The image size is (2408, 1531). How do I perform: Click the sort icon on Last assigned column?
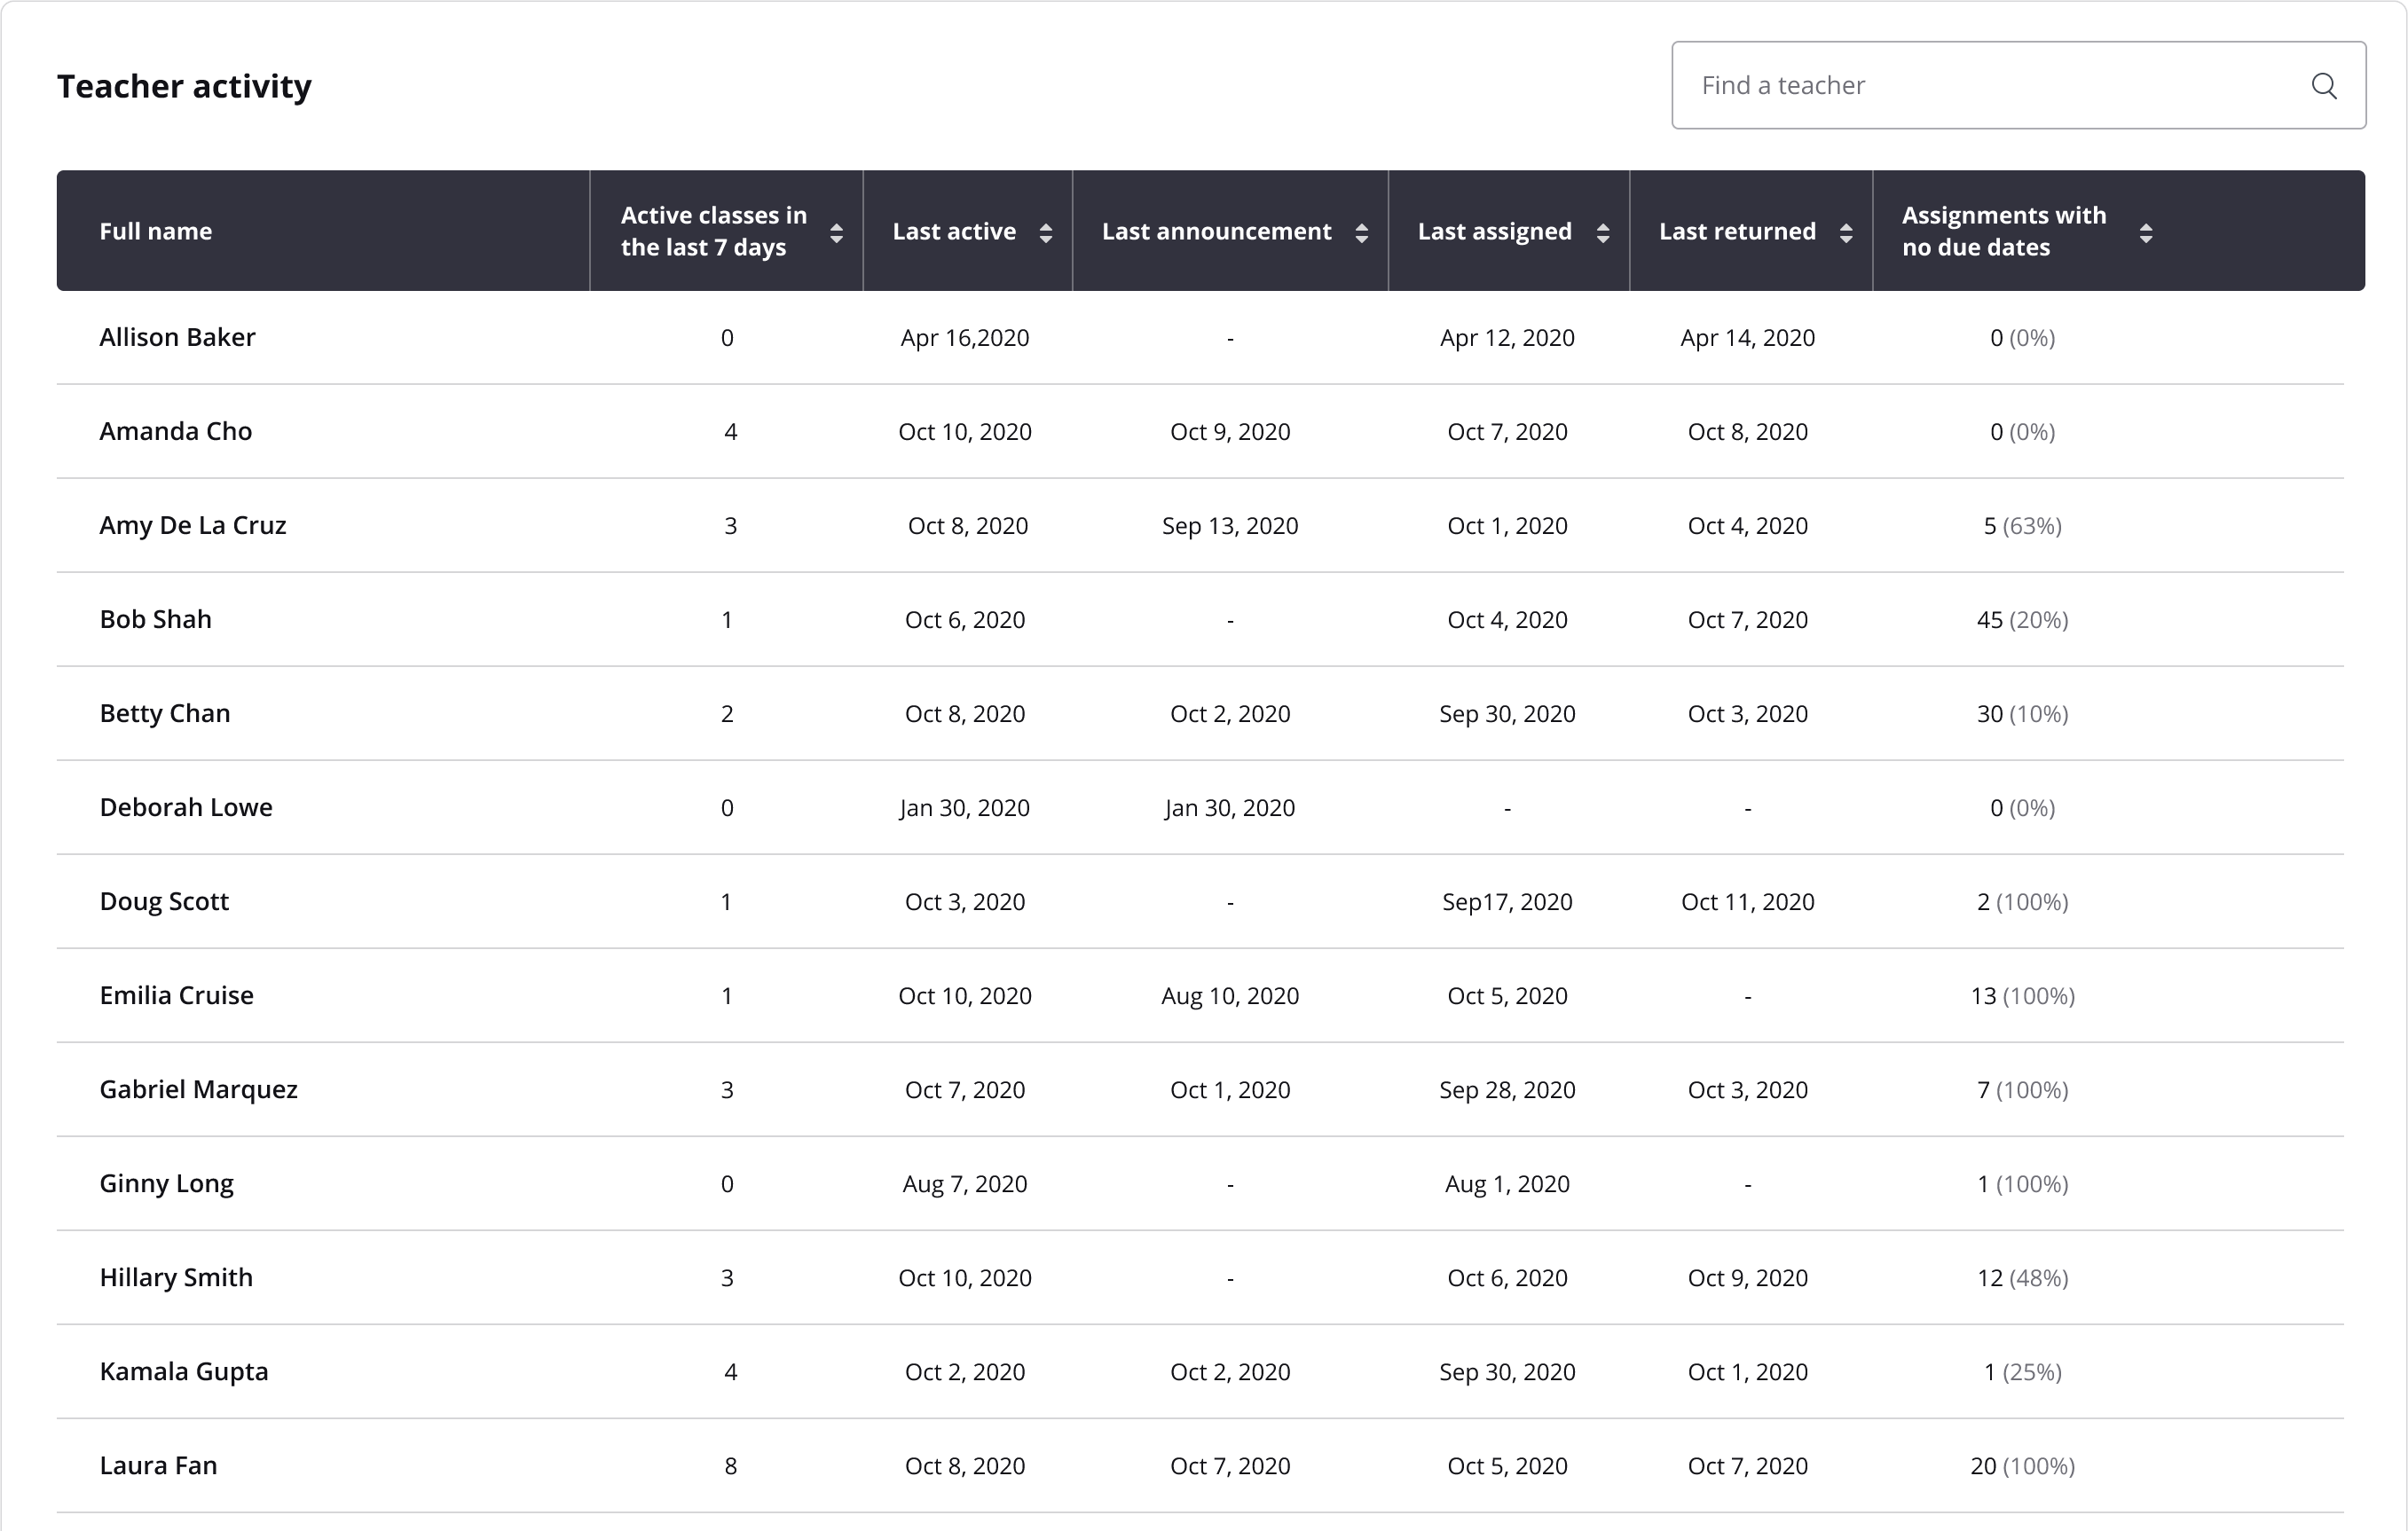click(1602, 231)
